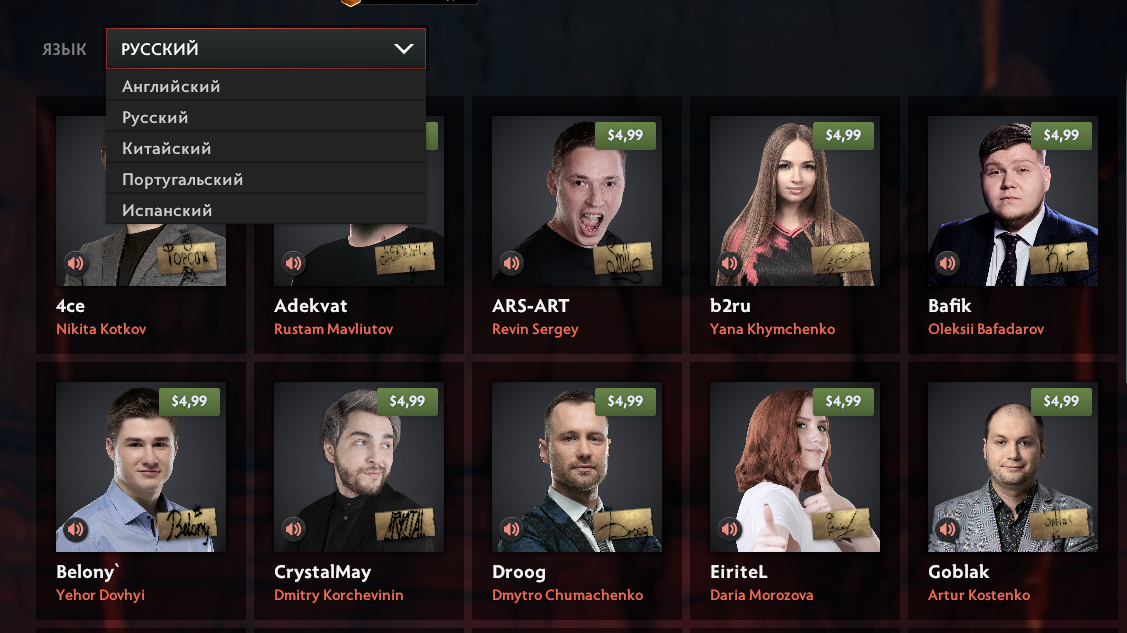Click EiriteL's autograph sticker

tap(841, 523)
